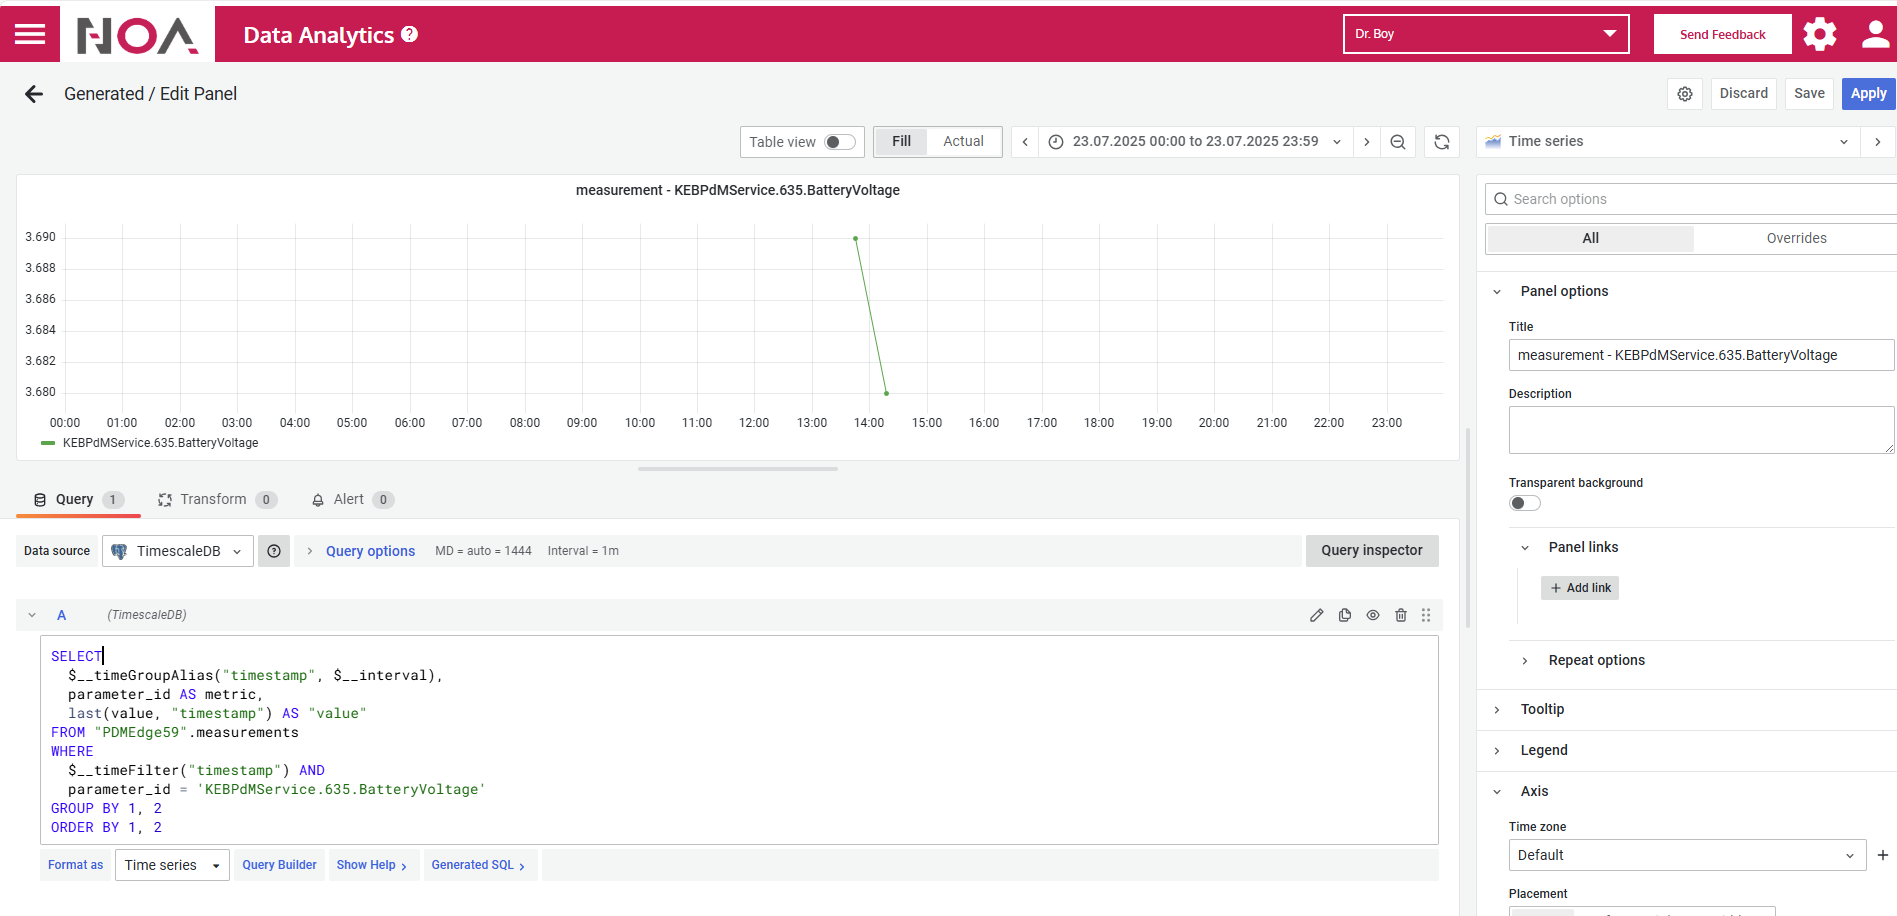Open the Query inspector
Image resolution: width=1897 pixels, height=916 pixels.
point(1371,551)
